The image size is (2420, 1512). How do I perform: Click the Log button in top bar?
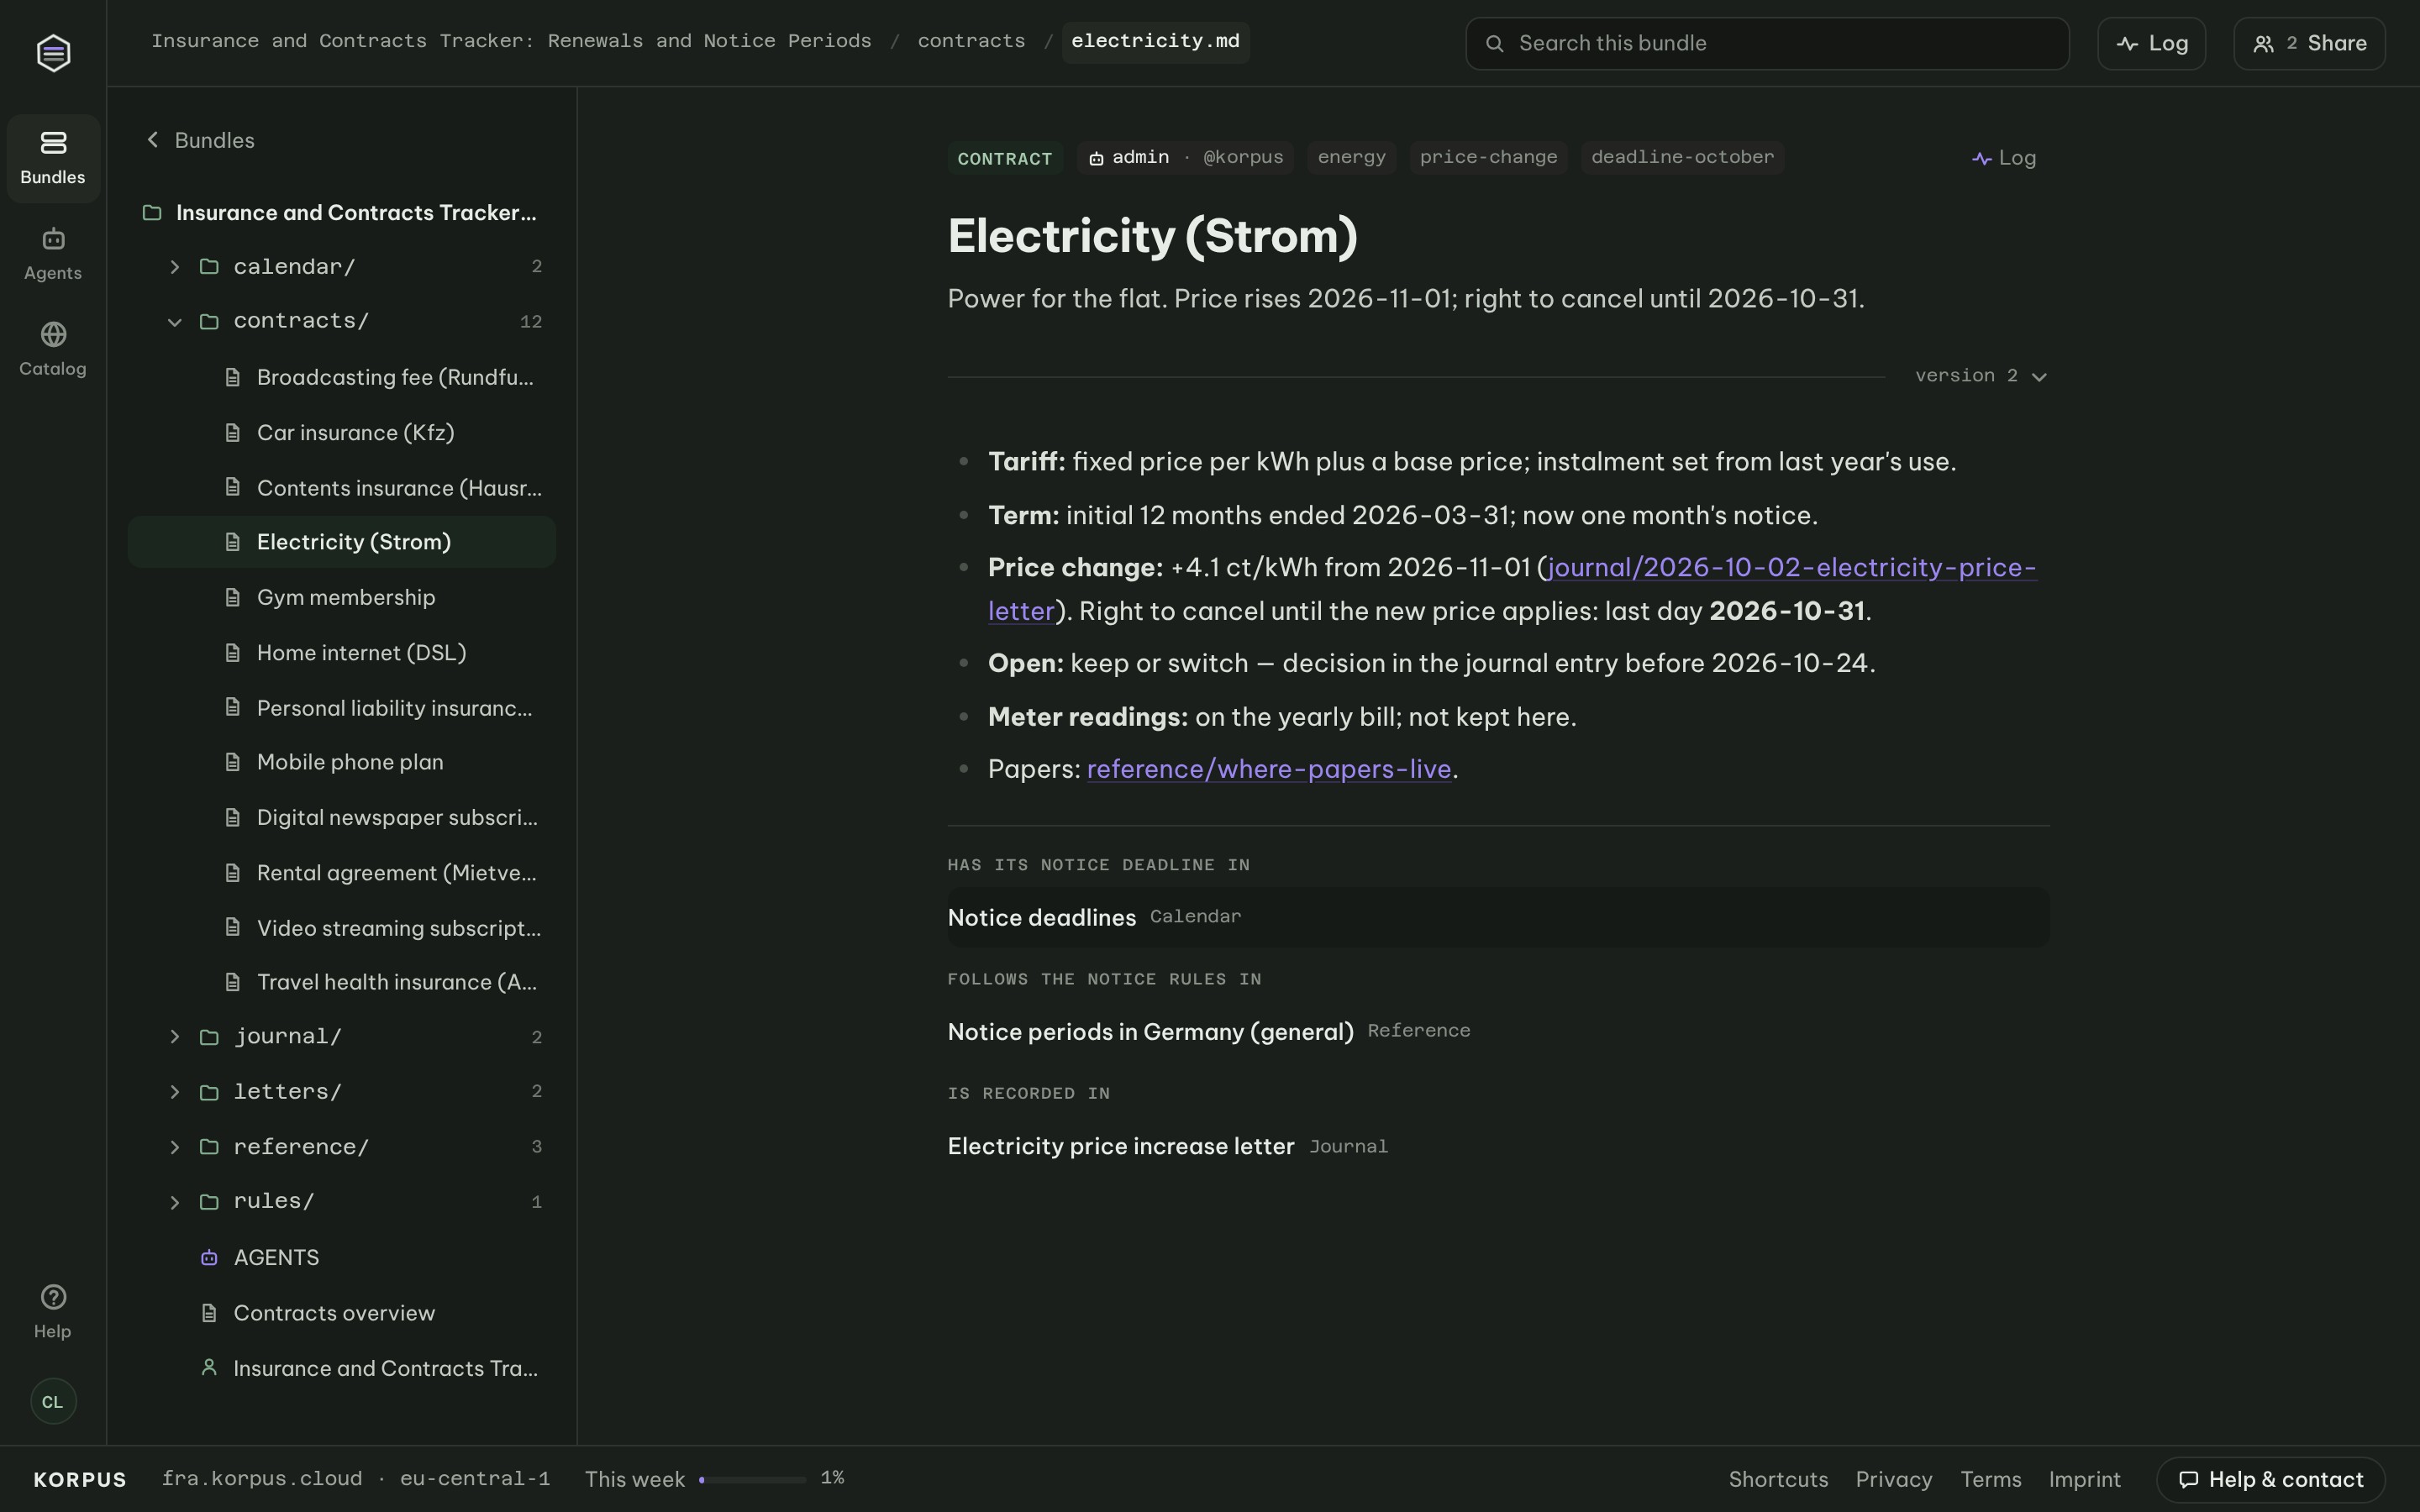[x=2151, y=43]
